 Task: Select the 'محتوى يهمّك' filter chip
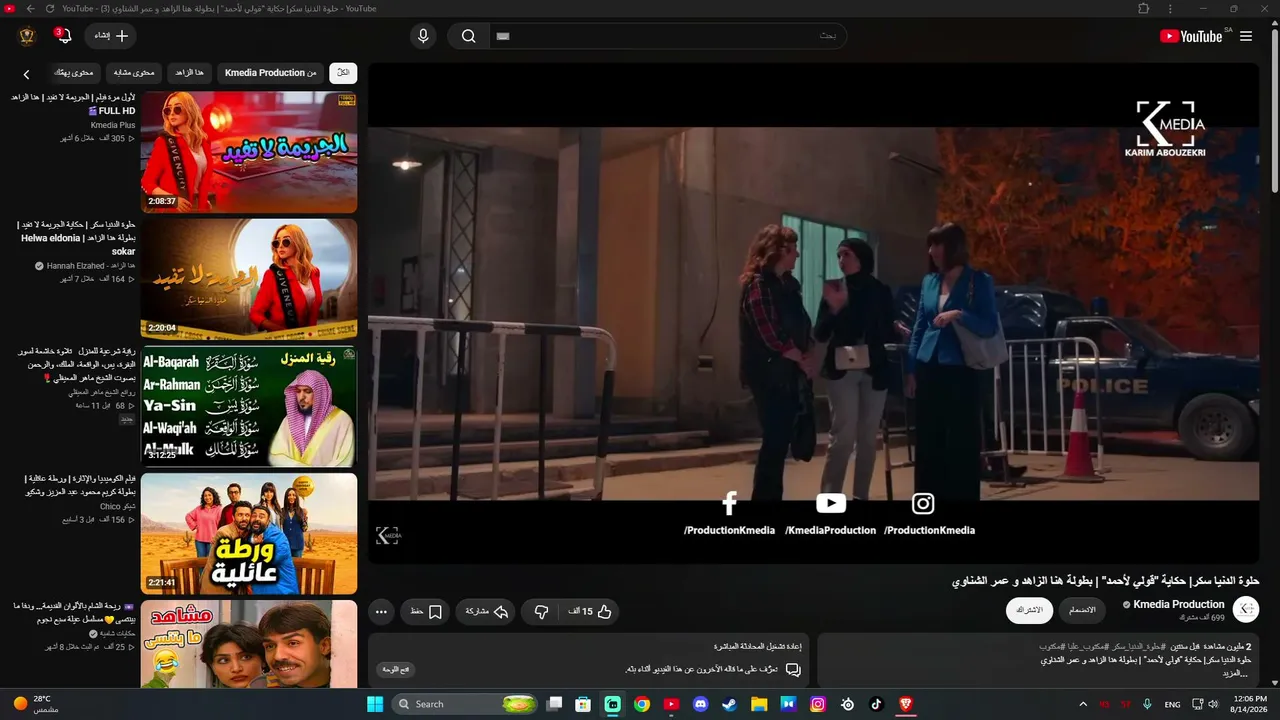(x=73, y=73)
